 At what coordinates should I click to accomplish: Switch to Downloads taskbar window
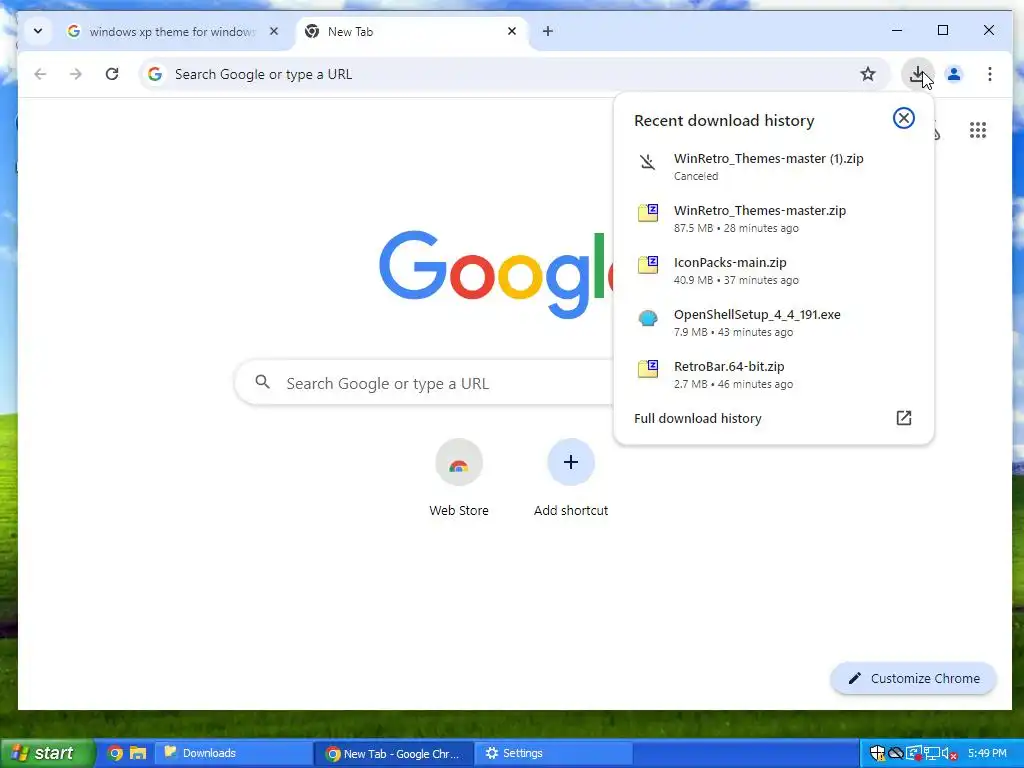(233, 753)
